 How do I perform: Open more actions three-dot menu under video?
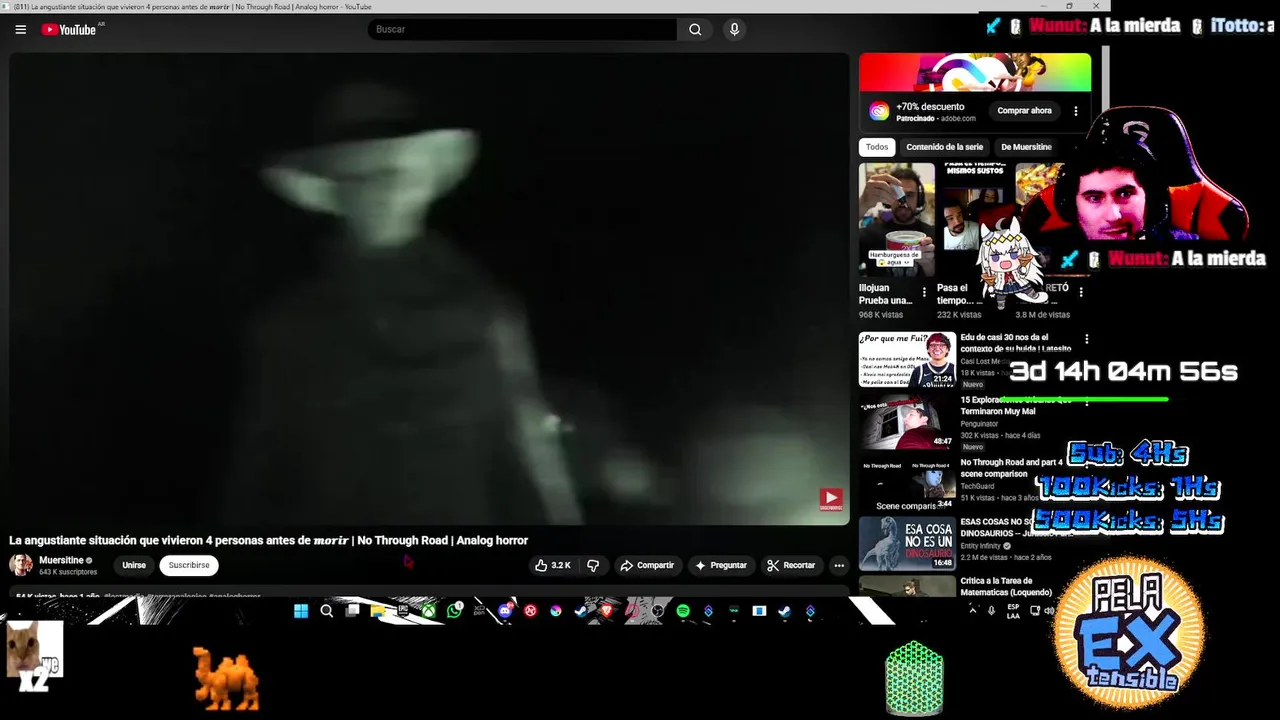point(839,565)
